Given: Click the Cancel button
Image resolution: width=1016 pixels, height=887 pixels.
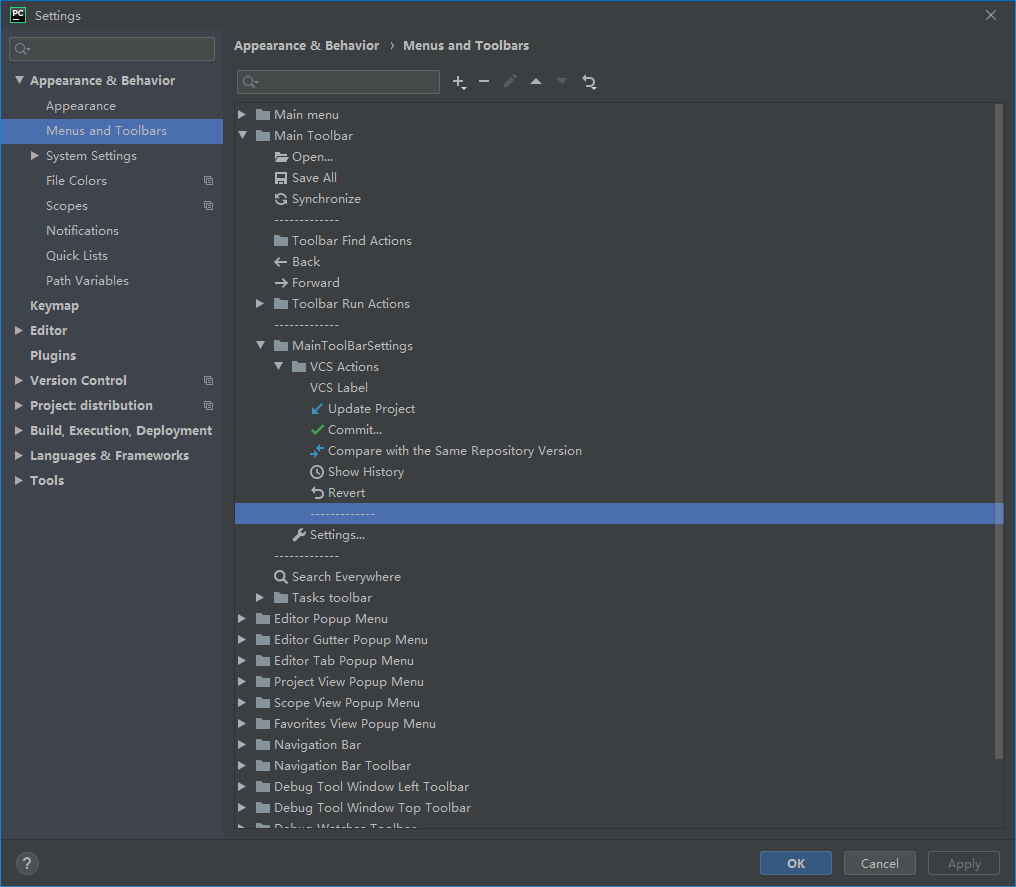Looking at the screenshot, I should coord(879,863).
